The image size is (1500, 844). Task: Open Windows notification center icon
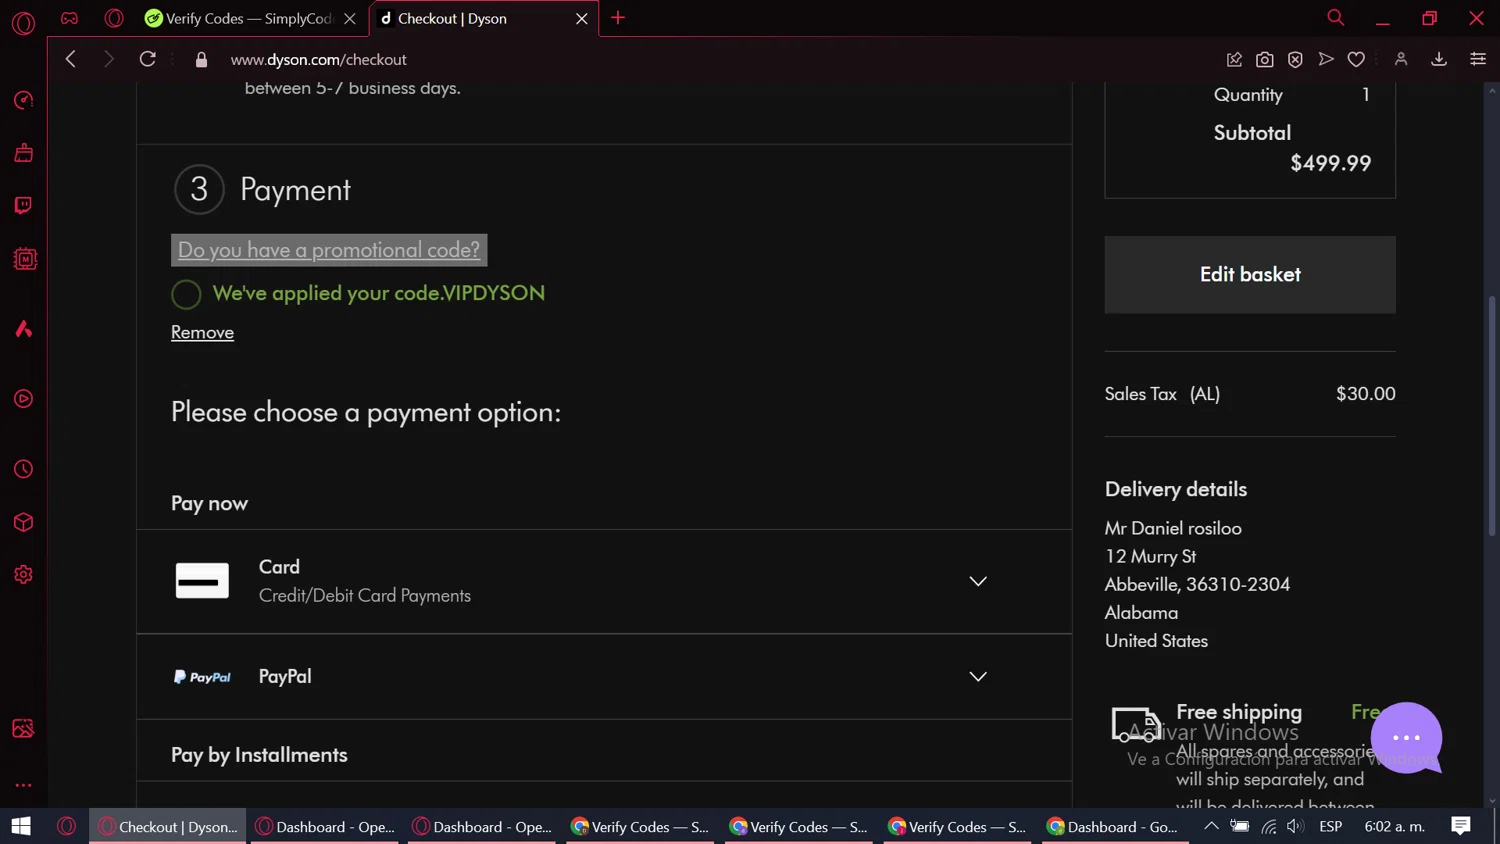click(1461, 826)
